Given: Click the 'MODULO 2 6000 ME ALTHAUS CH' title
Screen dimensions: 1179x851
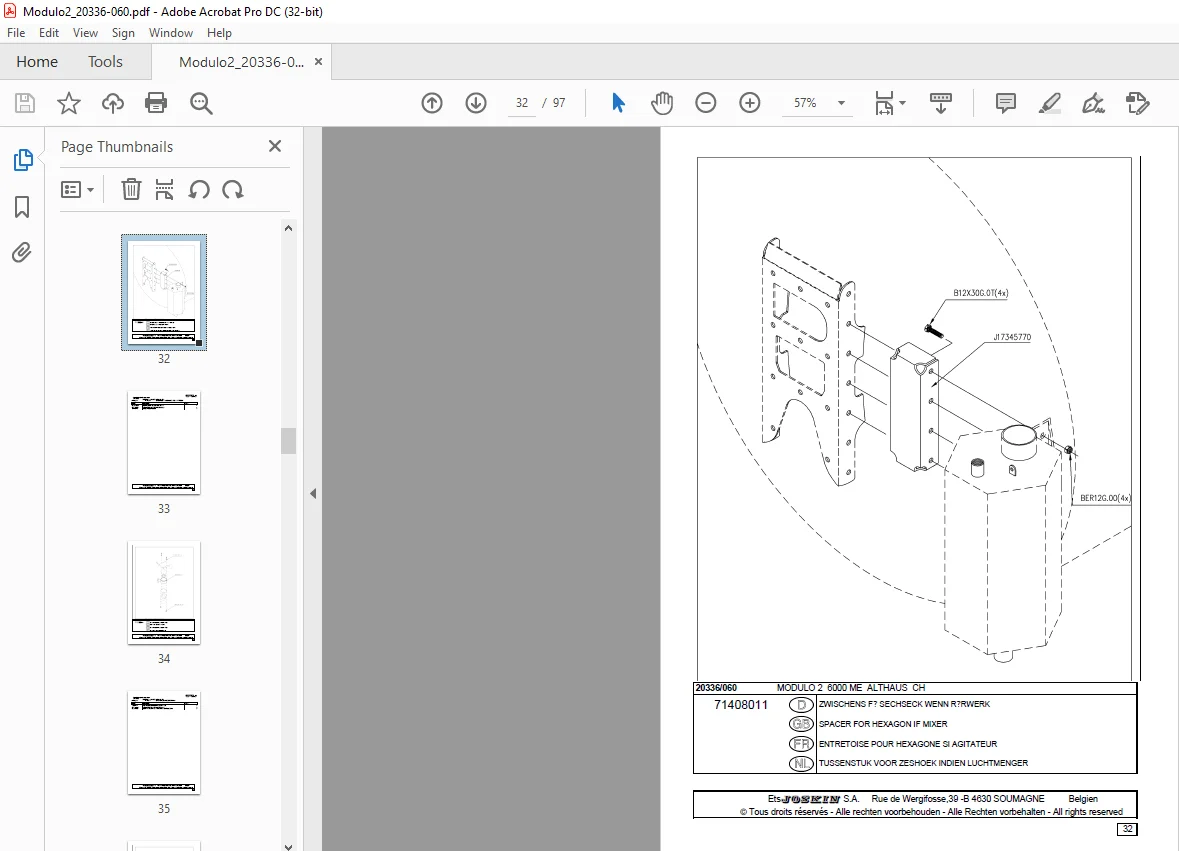Looking at the screenshot, I should pyautogui.click(x=850, y=688).
